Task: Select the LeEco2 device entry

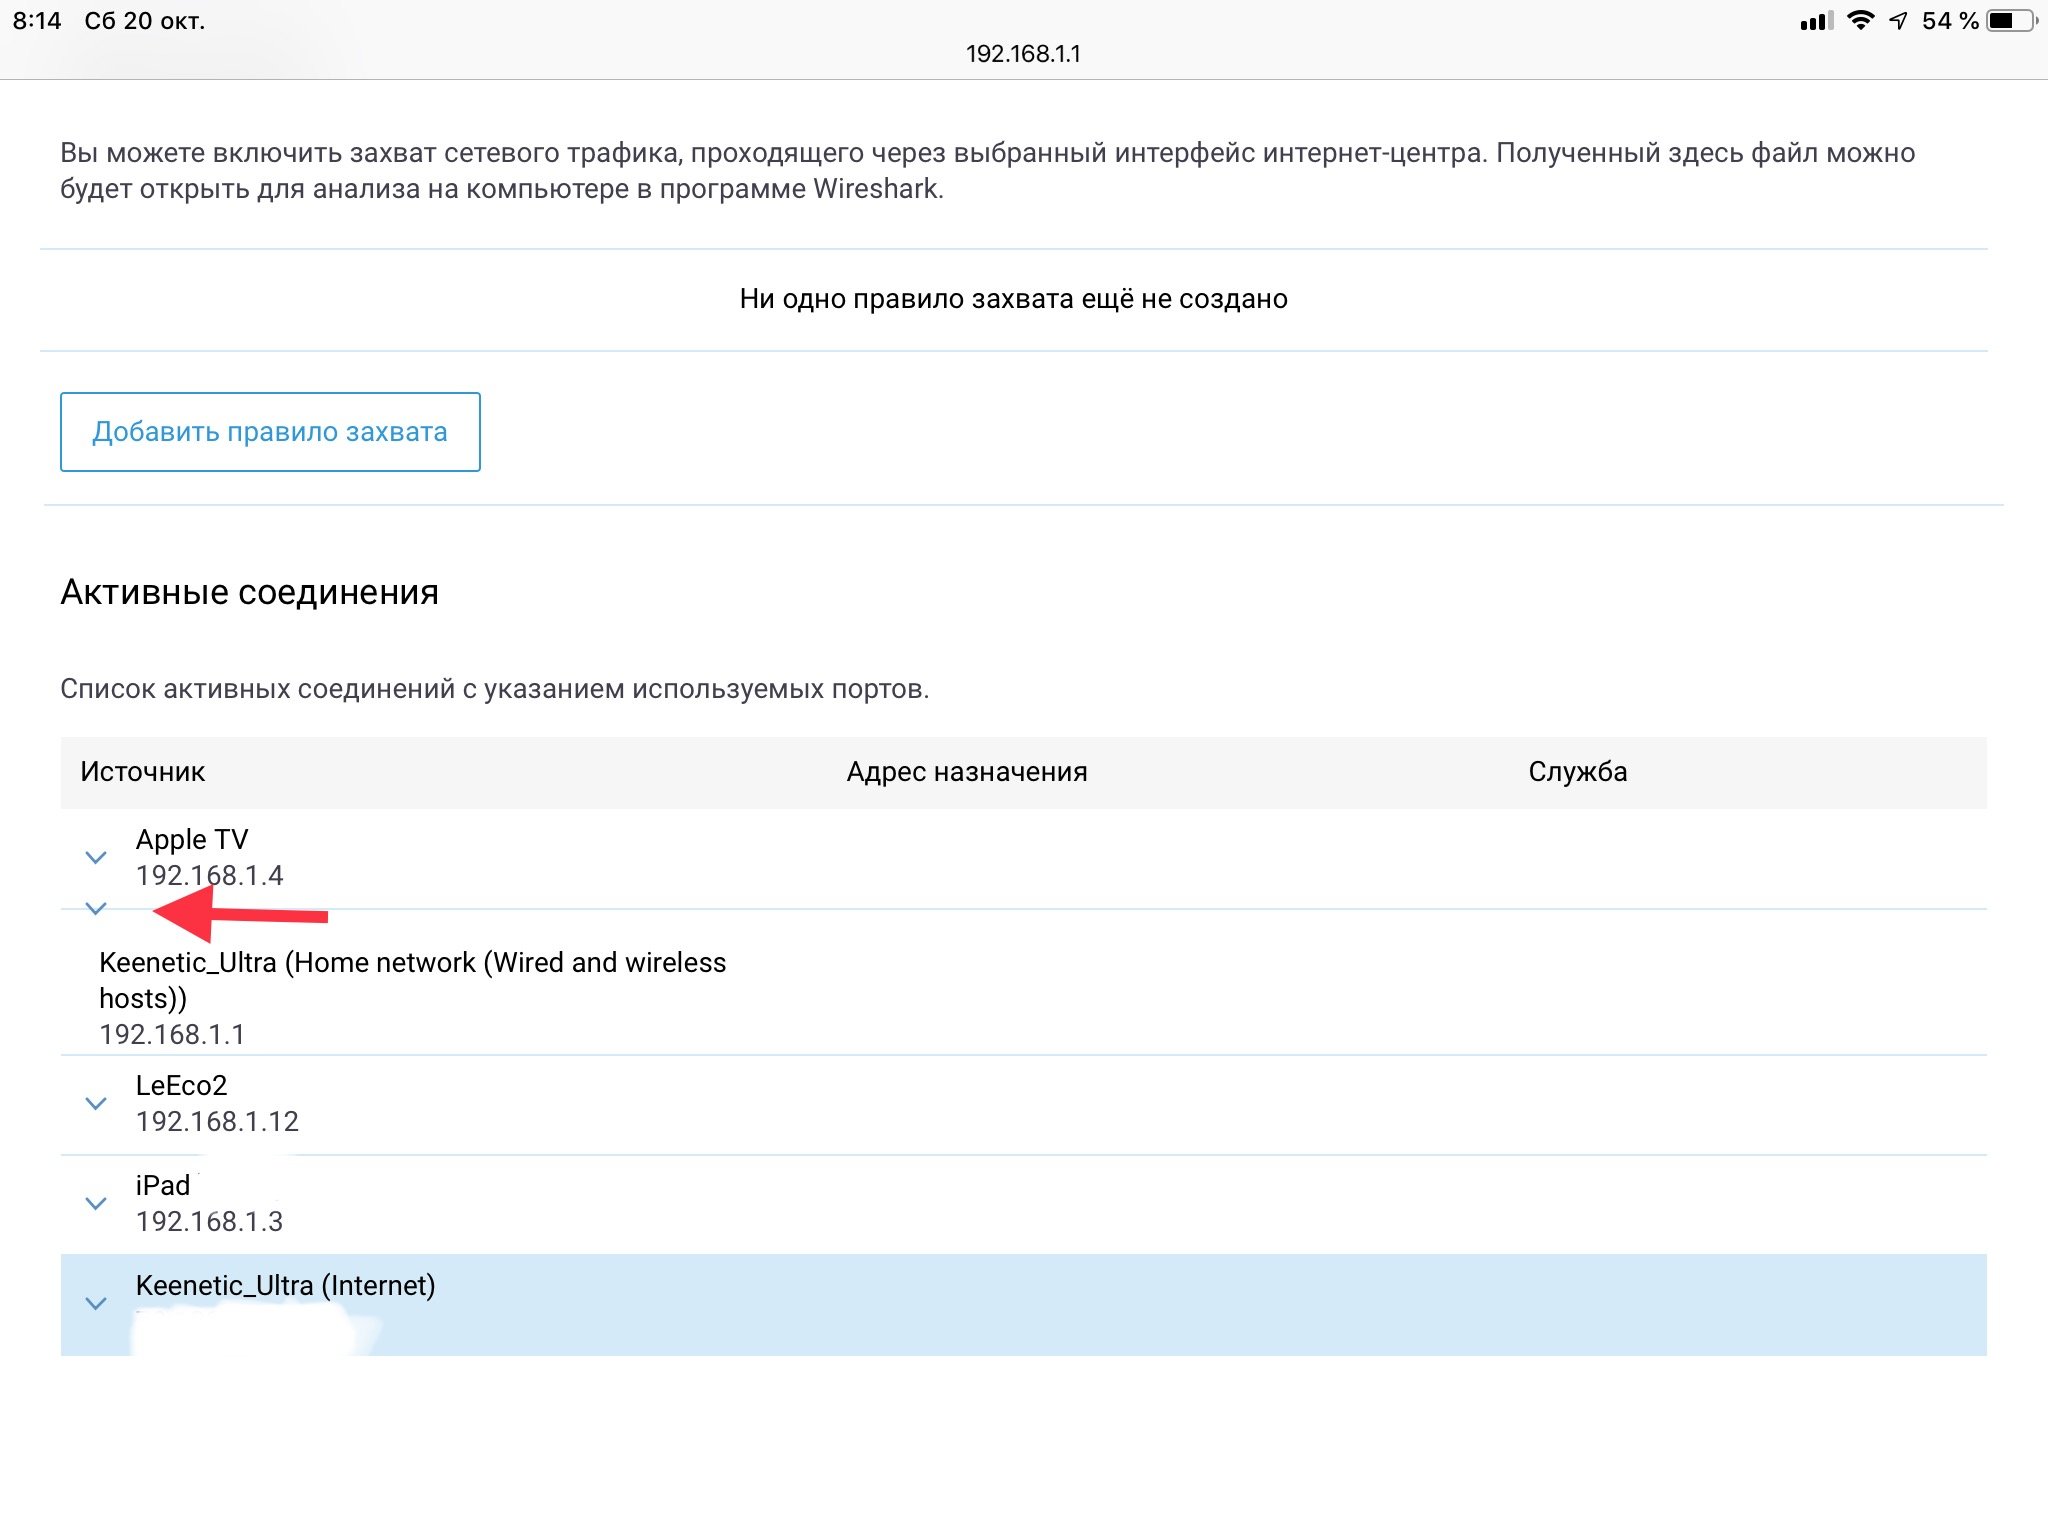Action: (x=182, y=1085)
